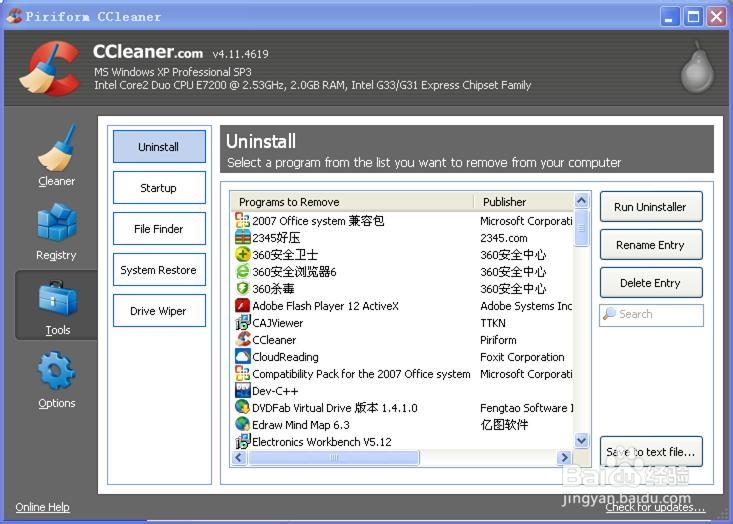Click the 2345好压 archive icon
Screen dimensions: 733x524
pos(242,237)
